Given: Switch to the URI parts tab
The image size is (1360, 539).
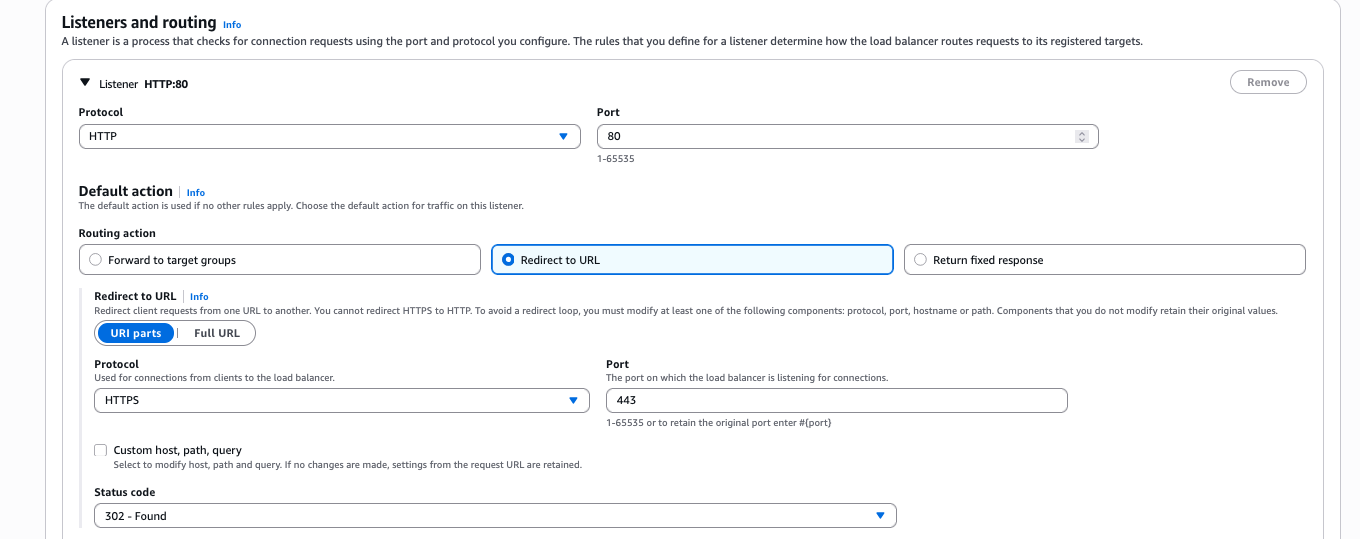Looking at the screenshot, I should click(x=136, y=333).
